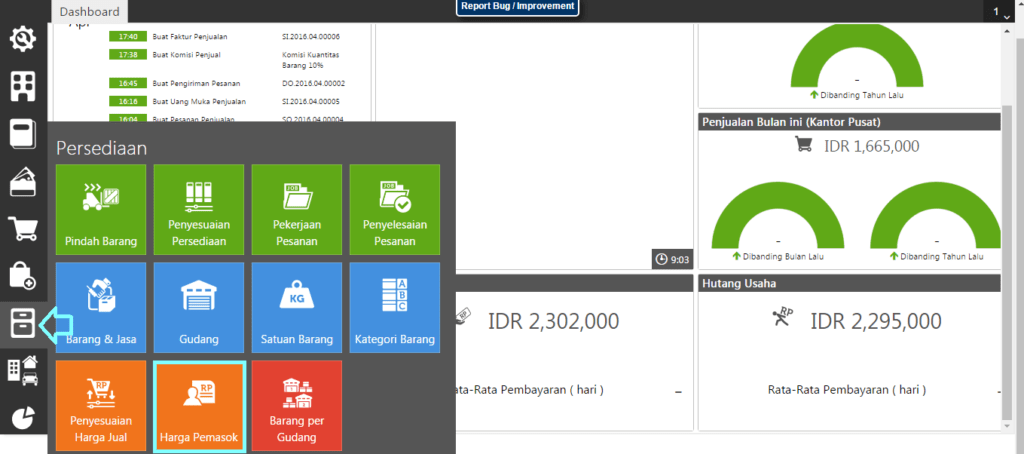The width and height of the screenshot is (1024, 454).
Task: Open the Gudang warehouse tile
Action: (199, 308)
